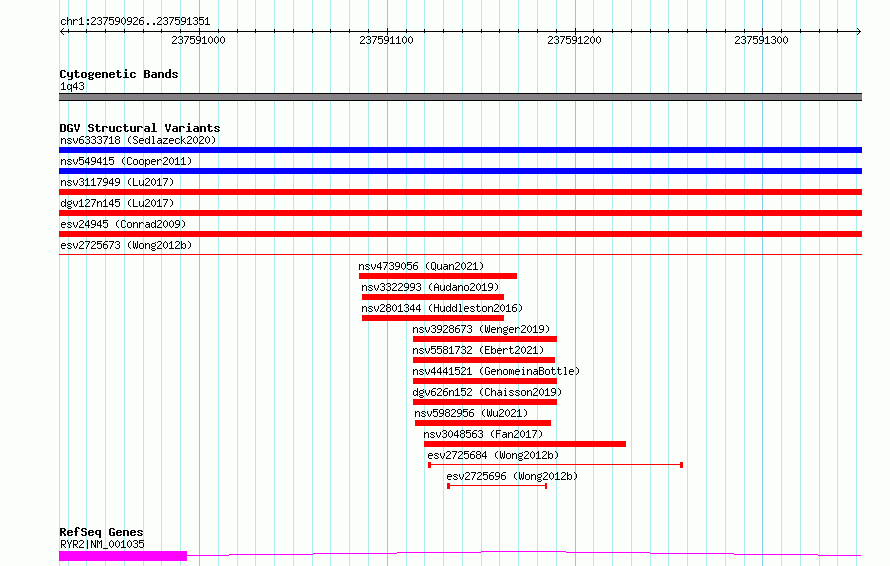The image size is (890, 566).
Task: Click the red nsv3322993 variant bar
Action: [x=433, y=297]
